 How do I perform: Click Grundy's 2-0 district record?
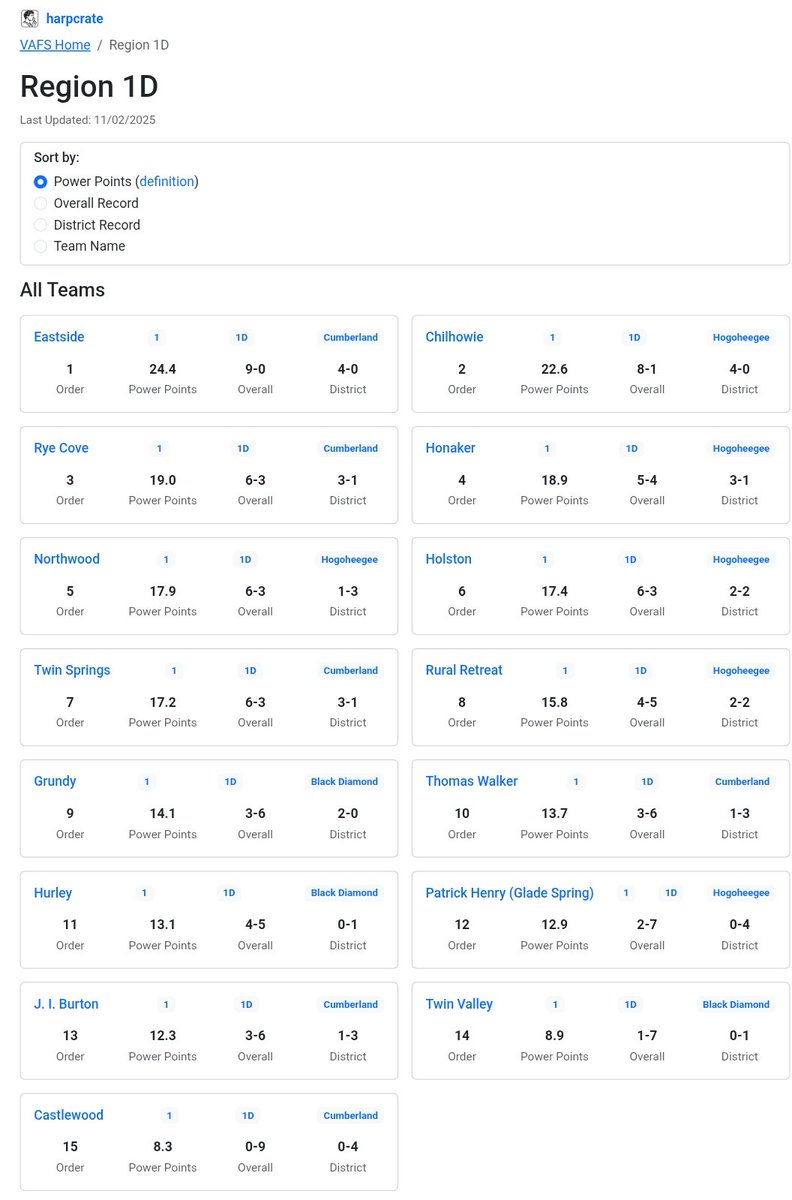coord(348,814)
